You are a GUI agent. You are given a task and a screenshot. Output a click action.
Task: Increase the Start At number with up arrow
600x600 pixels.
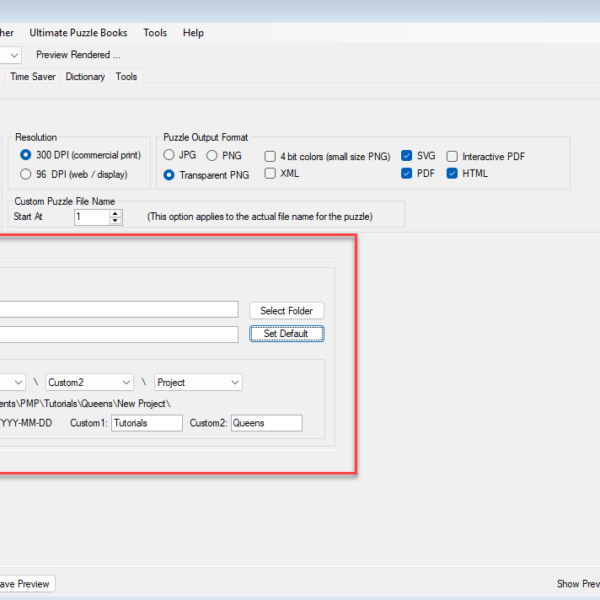point(116,212)
